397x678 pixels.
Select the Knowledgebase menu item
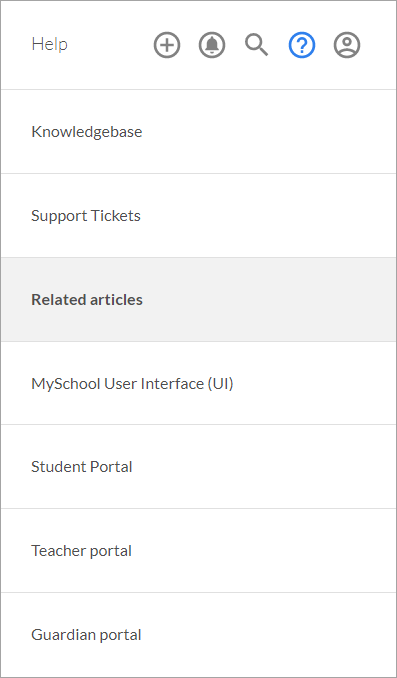click(x=198, y=131)
